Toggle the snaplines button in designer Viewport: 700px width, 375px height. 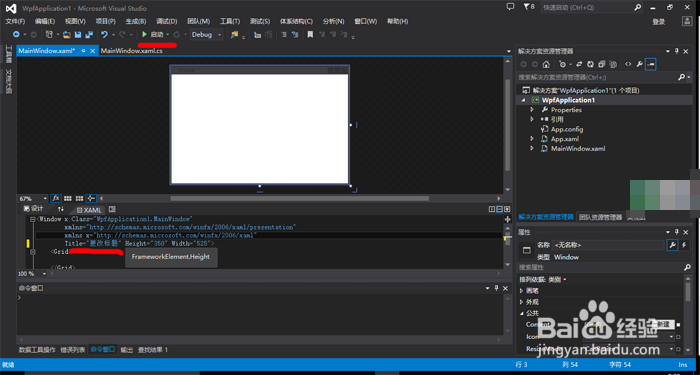coord(91,198)
